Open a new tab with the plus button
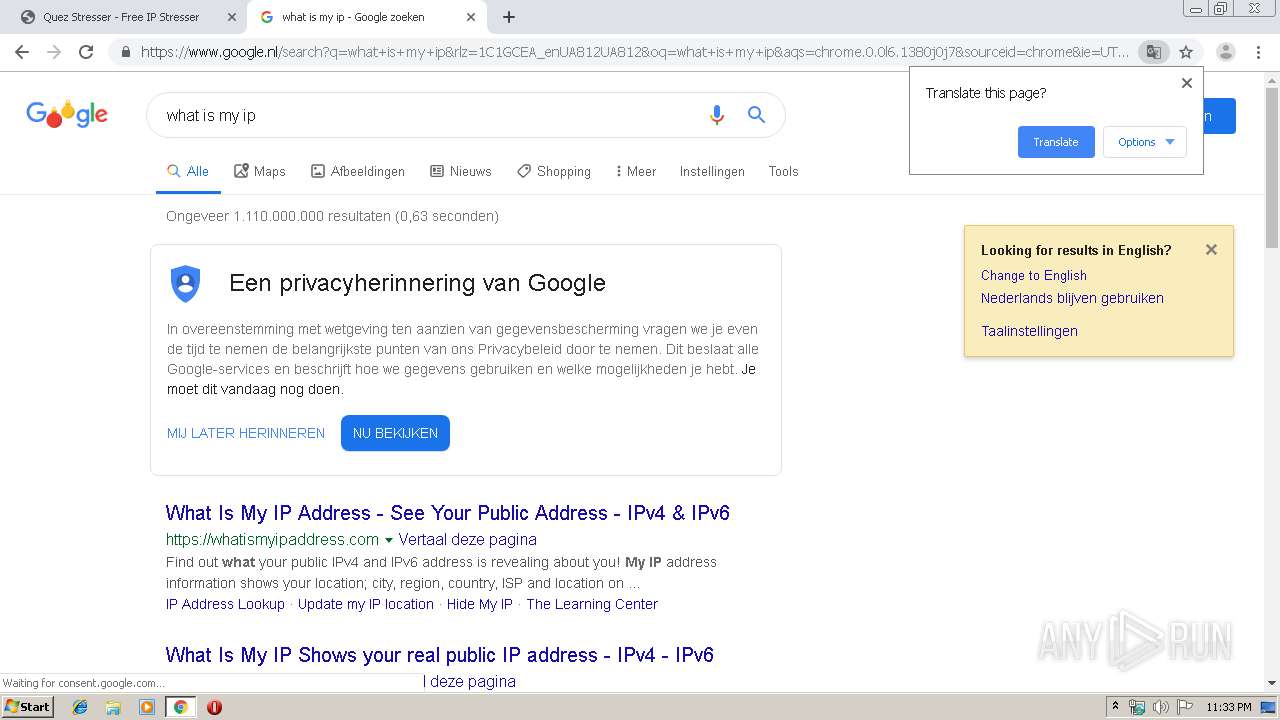 click(509, 17)
